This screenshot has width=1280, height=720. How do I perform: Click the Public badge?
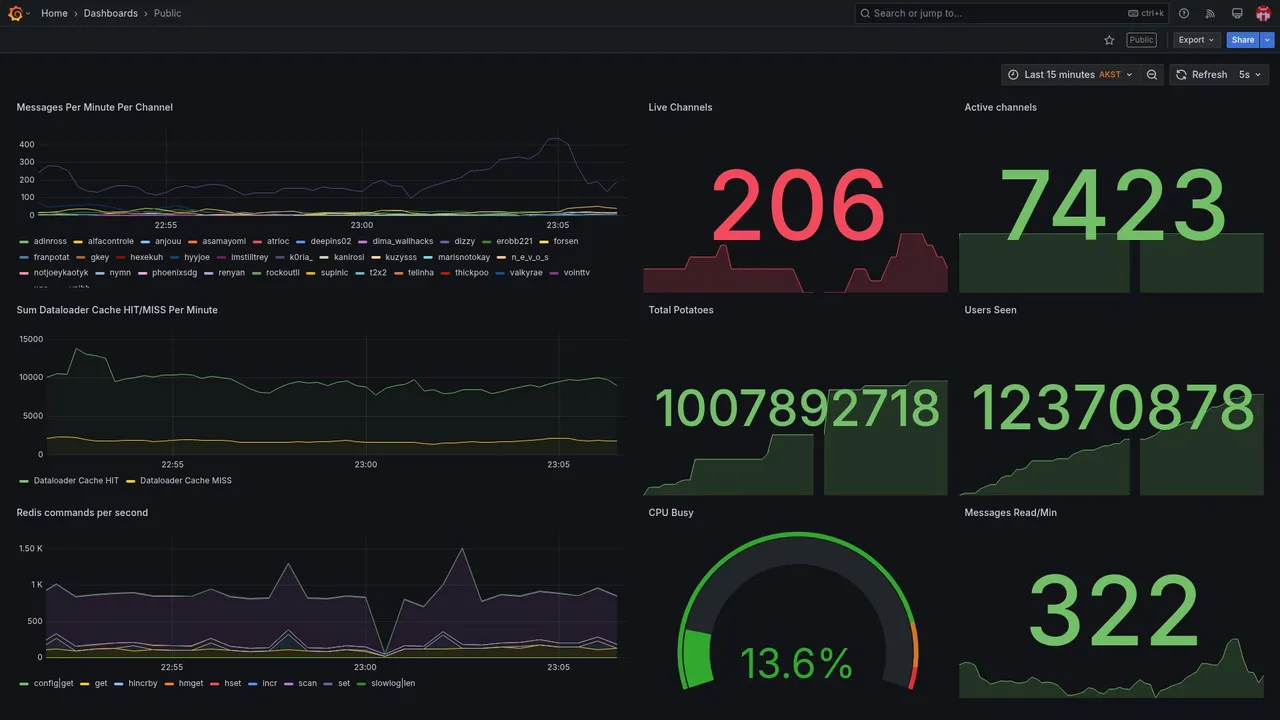click(1141, 40)
